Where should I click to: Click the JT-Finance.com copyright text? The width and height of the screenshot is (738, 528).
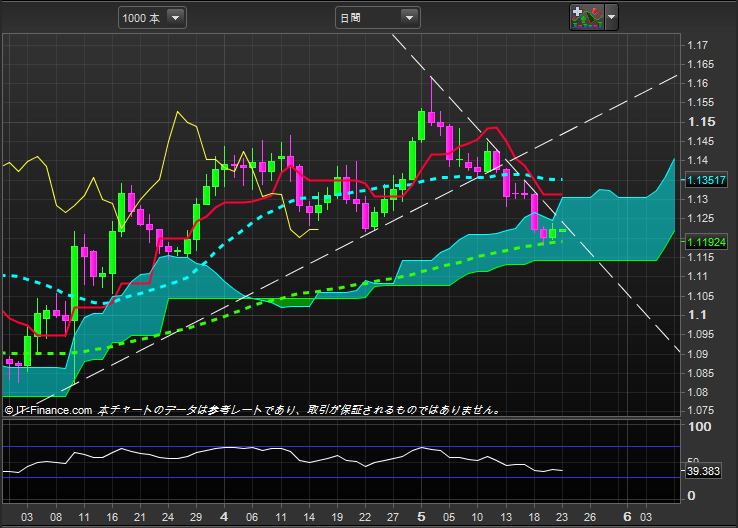[48, 410]
